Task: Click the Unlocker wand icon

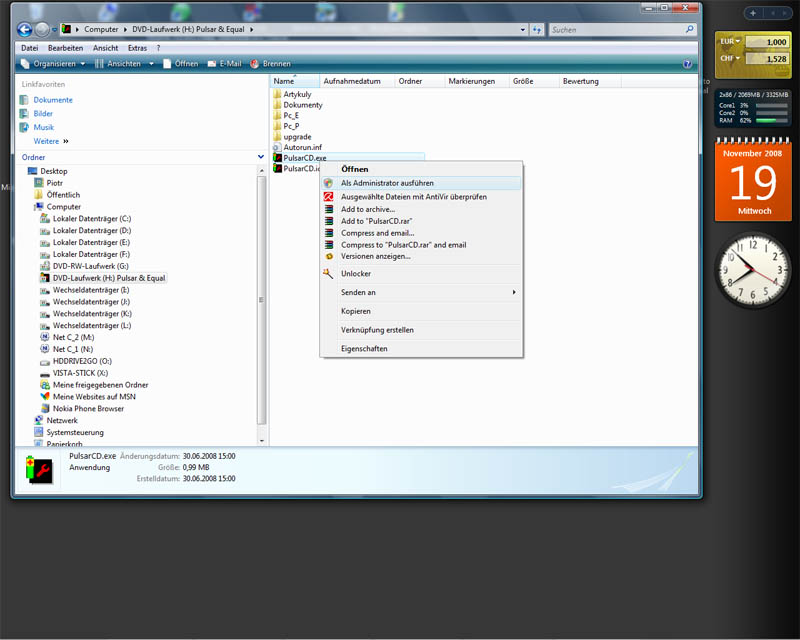Action: click(x=328, y=274)
